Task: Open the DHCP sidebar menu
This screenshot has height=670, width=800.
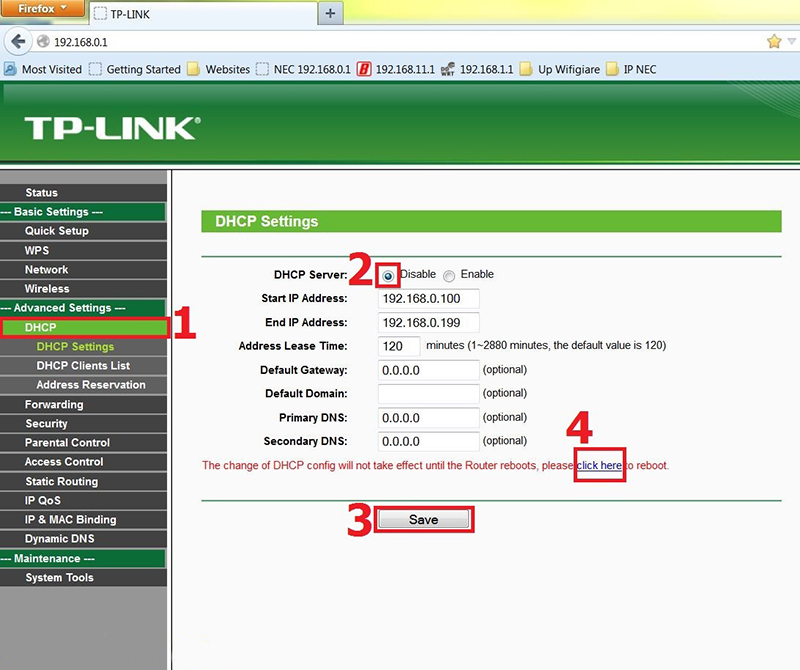Action: (84, 328)
